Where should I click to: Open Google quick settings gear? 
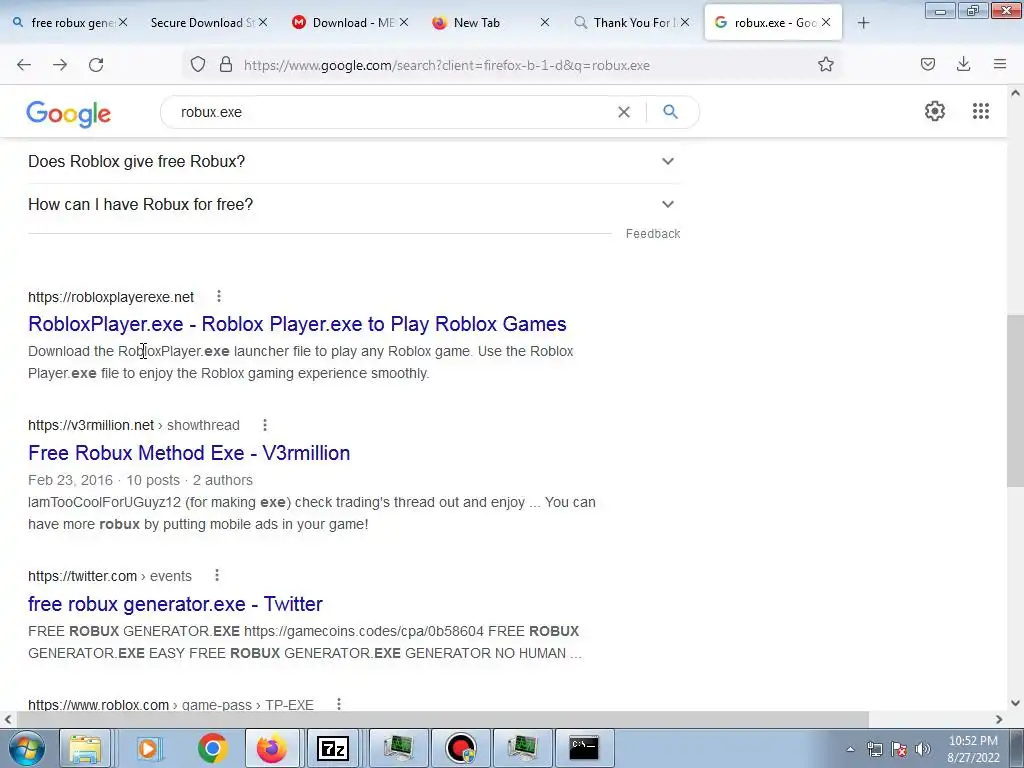935,111
